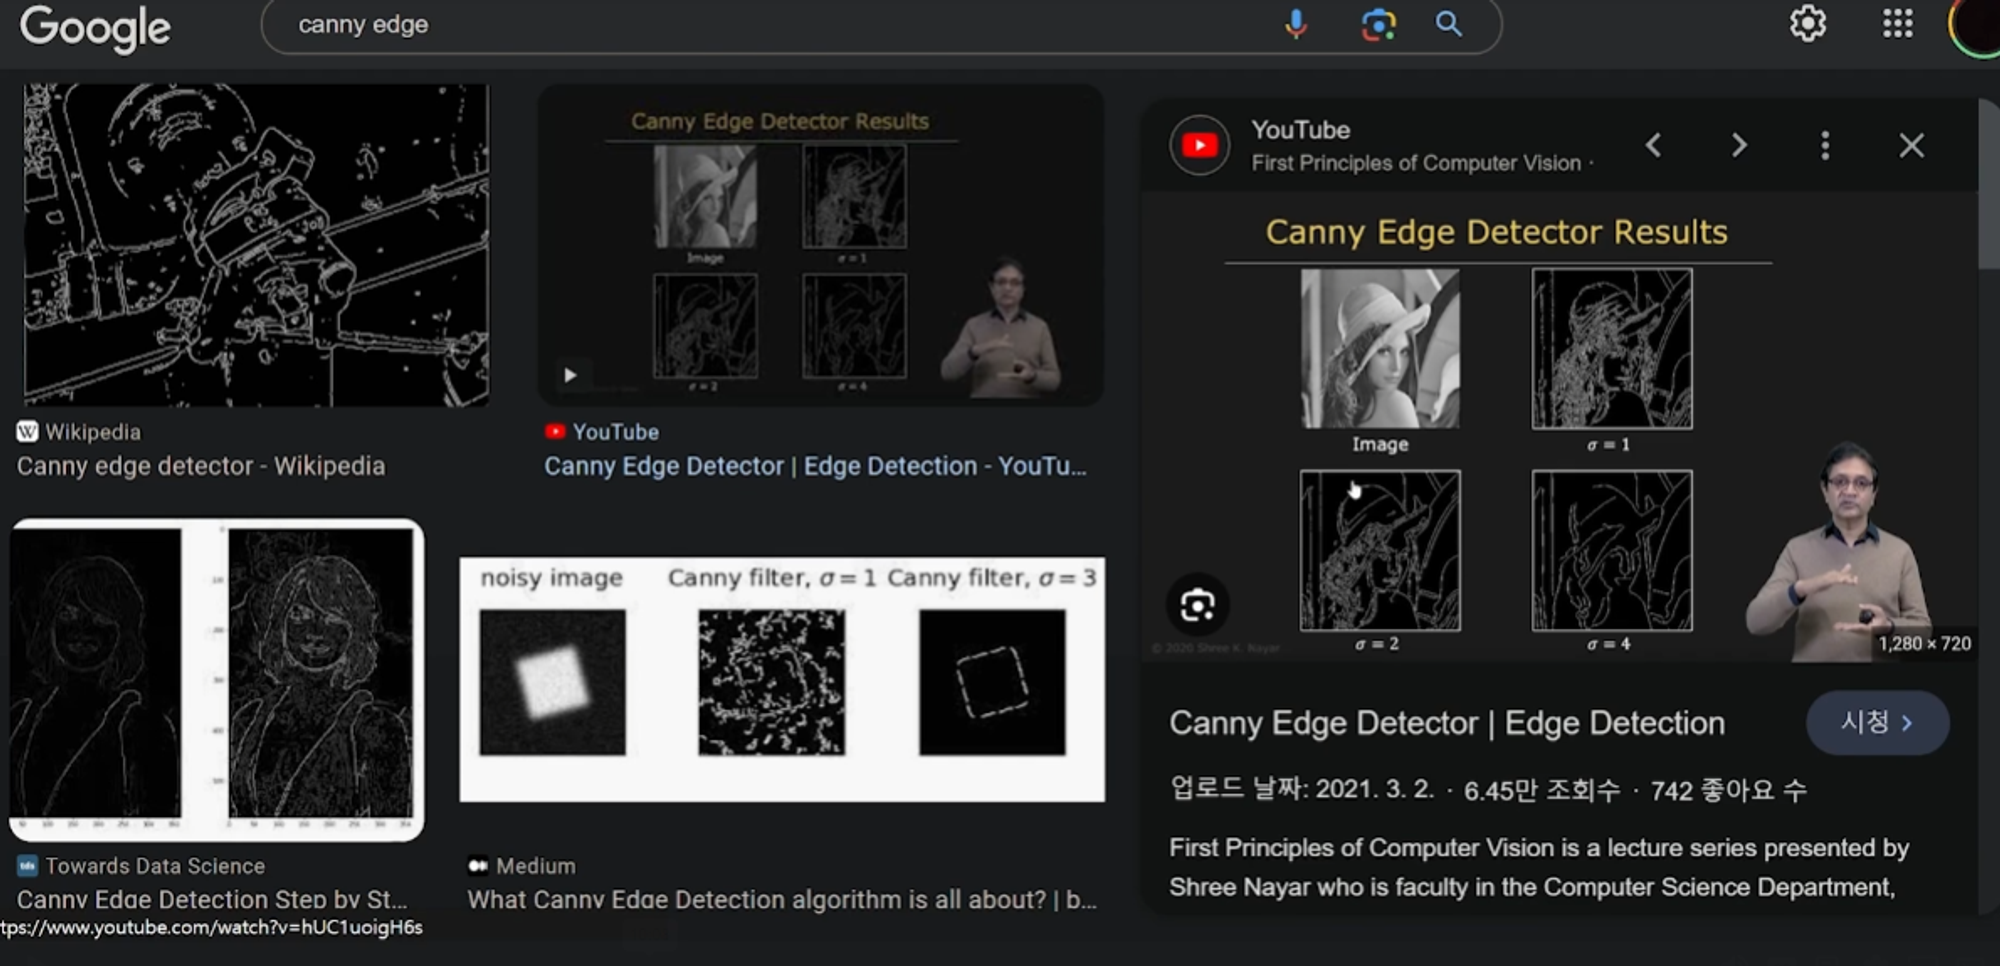Screen dimensions: 2000x966
Task: Click the 'YouTube' source name in panel header
Action: coord(1300,130)
